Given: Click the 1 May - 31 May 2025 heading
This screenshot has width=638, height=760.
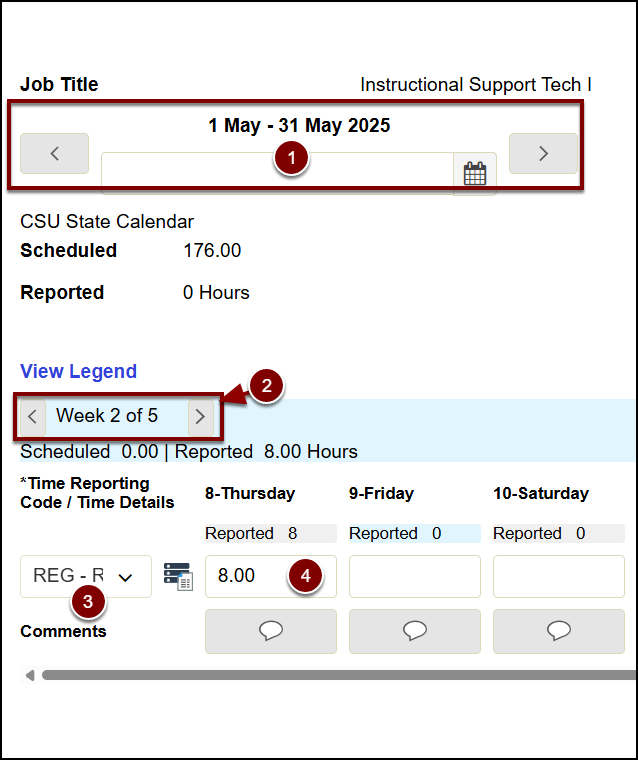Looking at the screenshot, I should (299, 126).
